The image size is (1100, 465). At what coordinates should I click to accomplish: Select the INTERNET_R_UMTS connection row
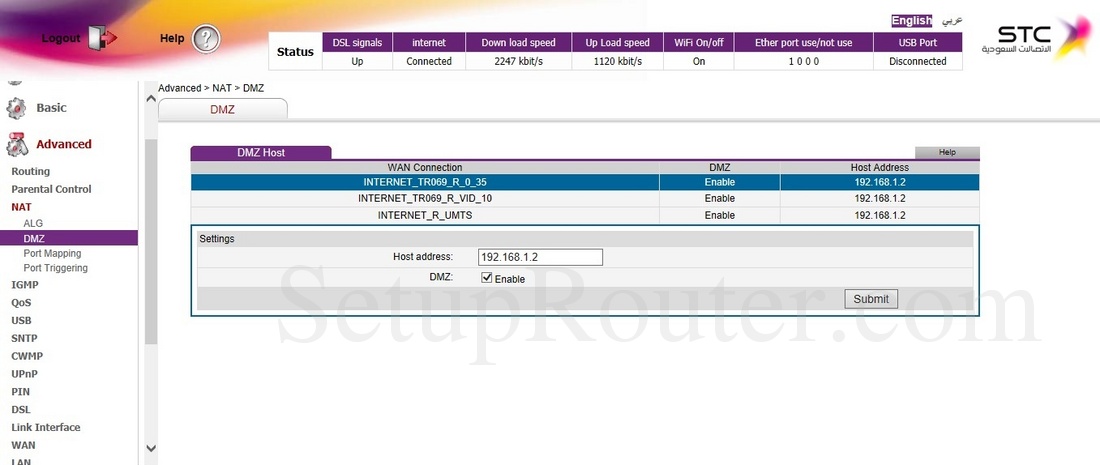[425, 215]
